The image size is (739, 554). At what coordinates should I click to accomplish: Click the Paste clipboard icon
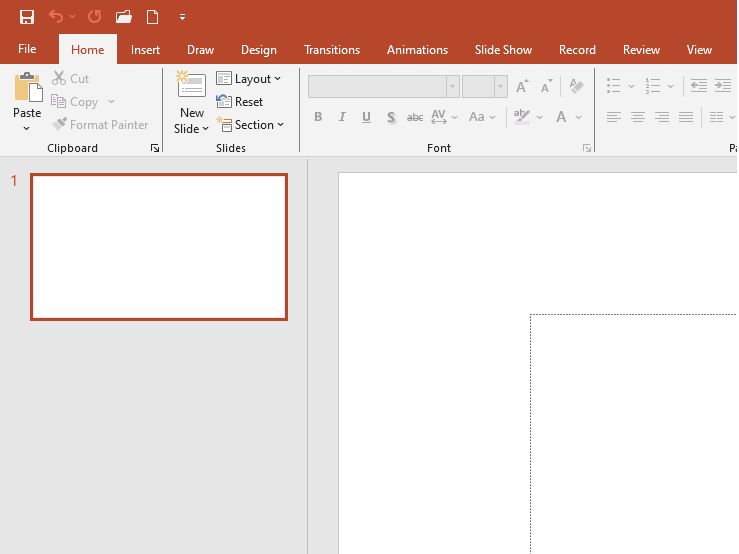[27, 89]
